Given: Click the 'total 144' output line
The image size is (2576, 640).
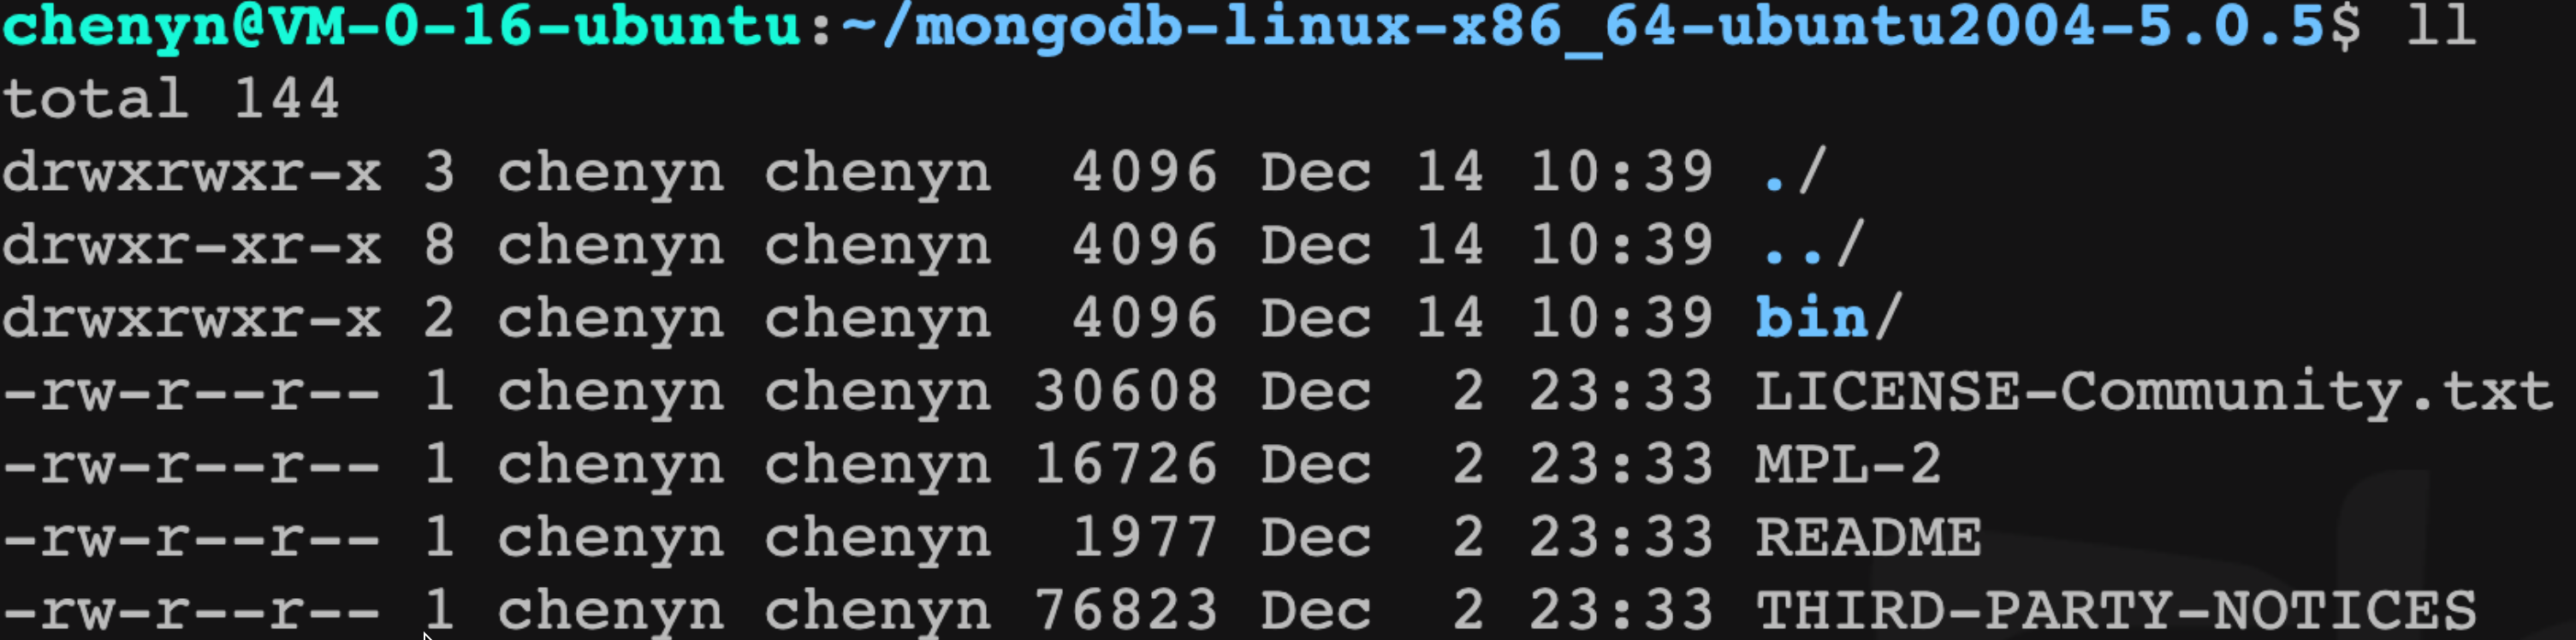Looking at the screenshot, I should click(x=171, y=99).
